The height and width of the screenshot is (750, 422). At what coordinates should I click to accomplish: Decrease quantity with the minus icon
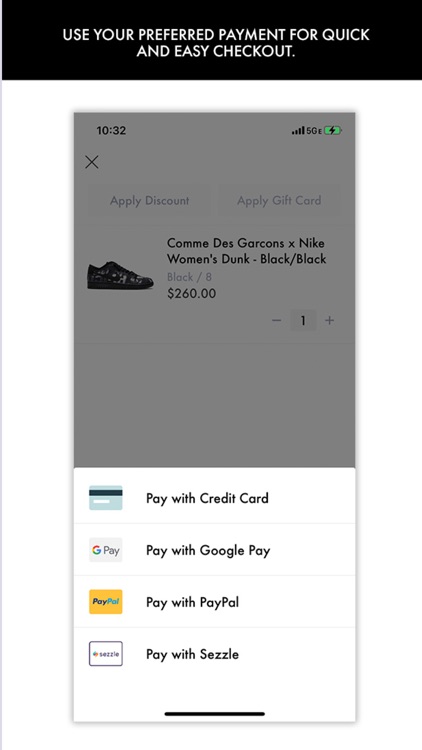pos(276,320)
